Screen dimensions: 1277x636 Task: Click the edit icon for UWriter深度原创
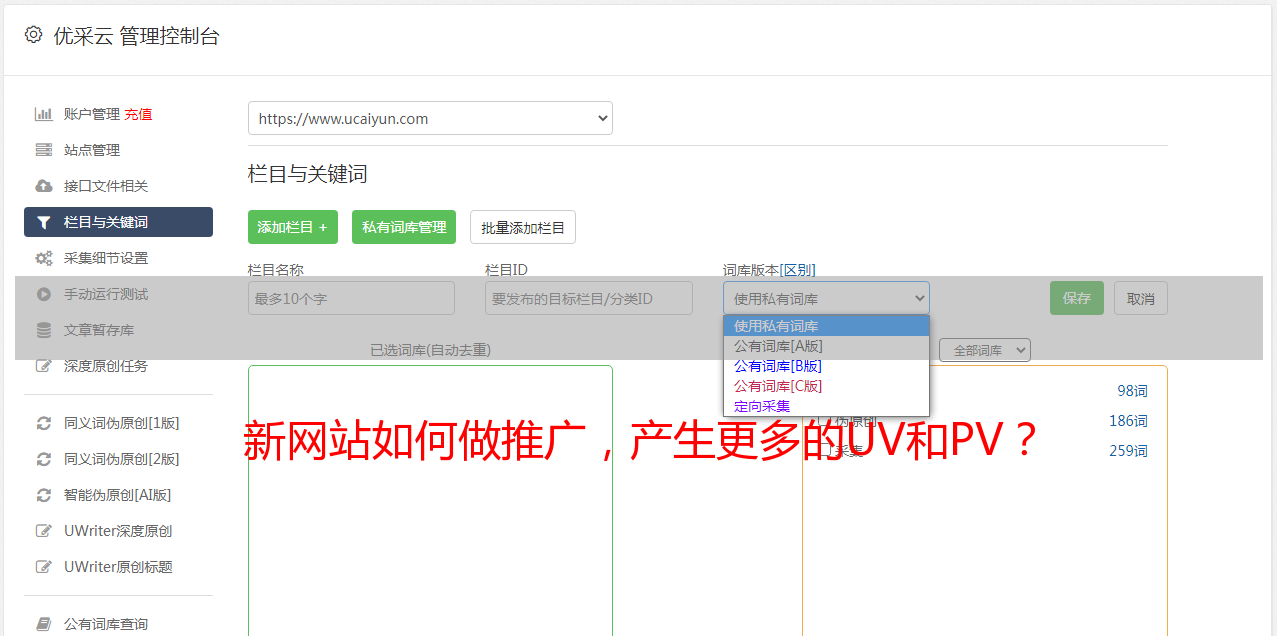pyautogui.click(x=43, y=531)
